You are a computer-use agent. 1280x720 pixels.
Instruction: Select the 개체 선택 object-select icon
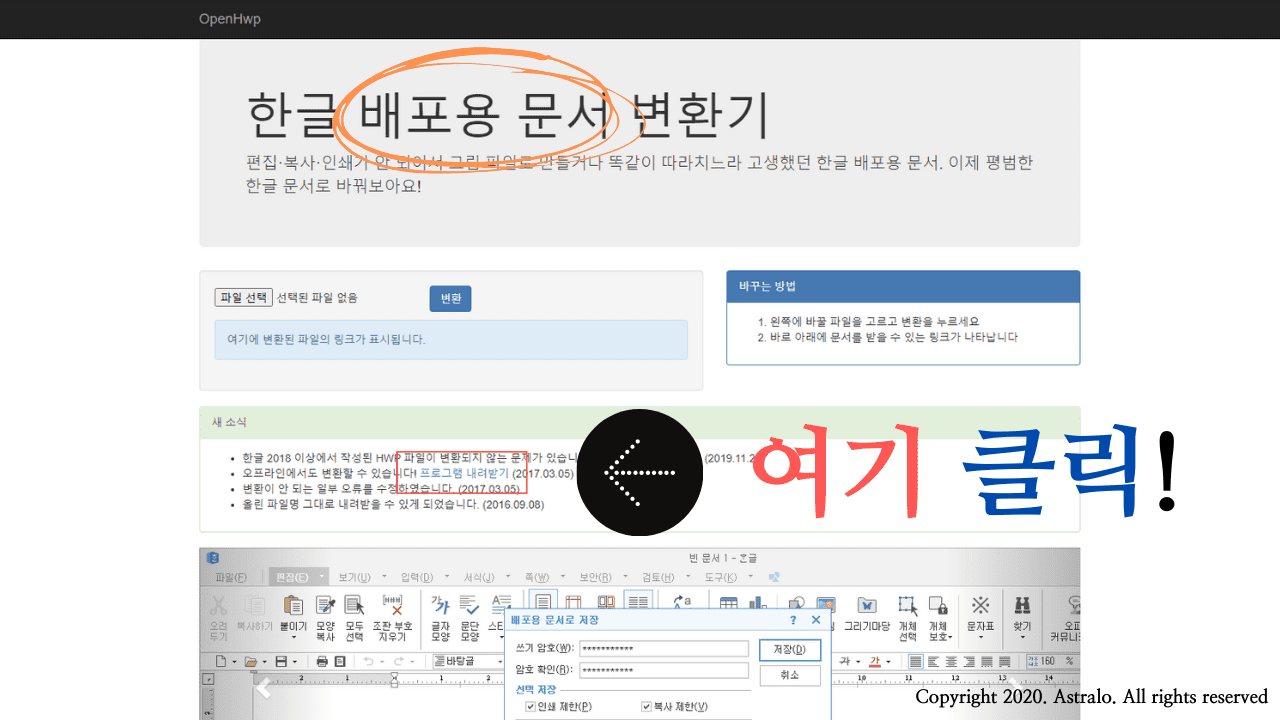pyautogui.click(x=907, y=605)
